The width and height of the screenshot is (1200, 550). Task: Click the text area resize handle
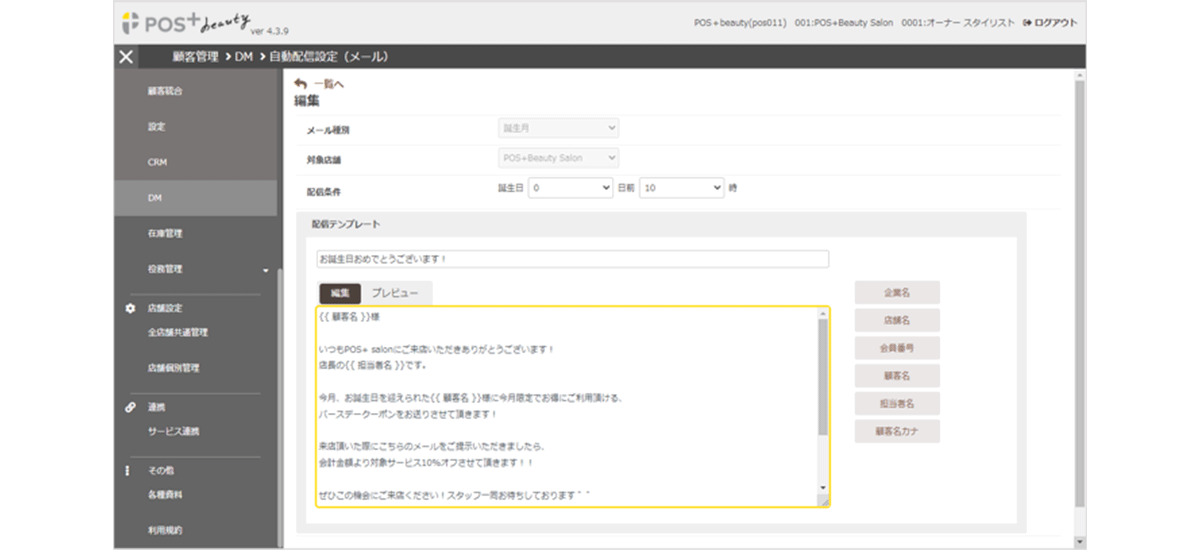tap(823, 501)
